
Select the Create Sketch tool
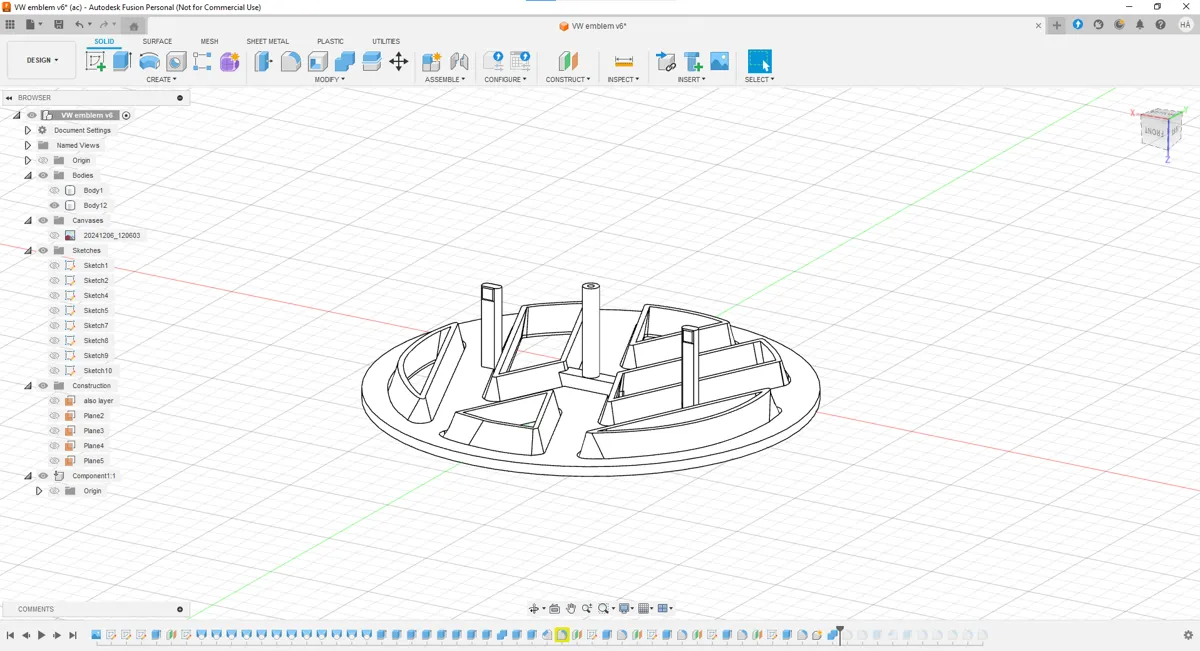[x=96, y=62]
